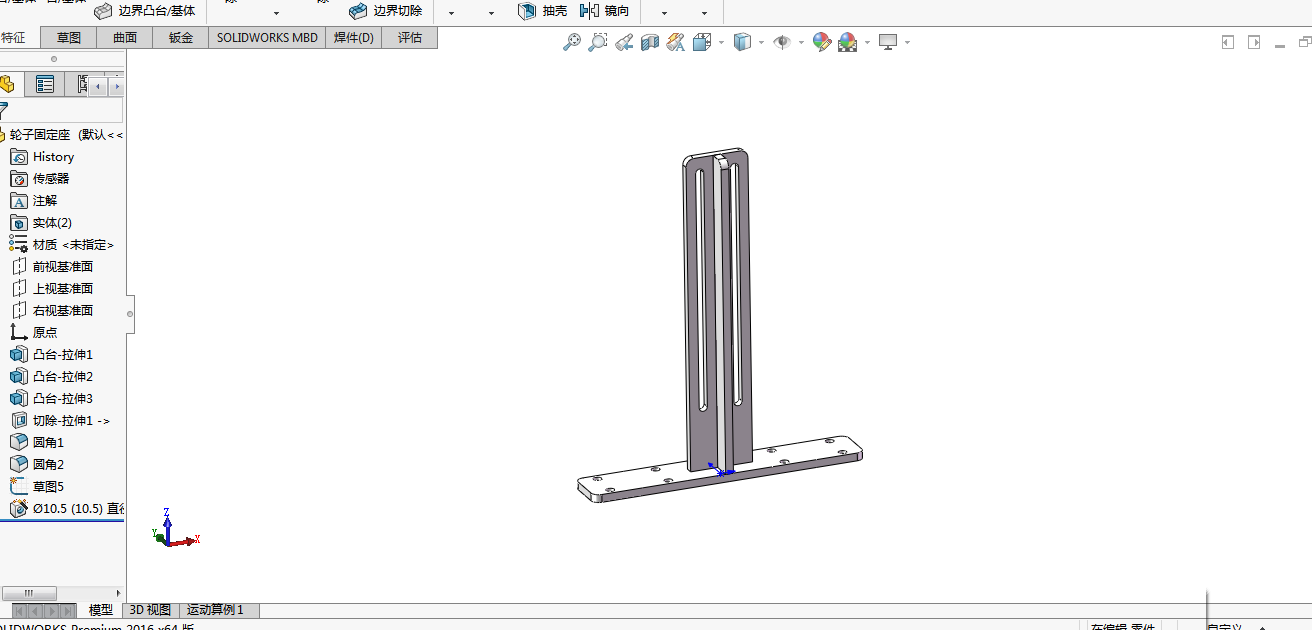Select the Zoom to Area tool
This screenshot has height=630, width=1312.
[597, 42]
